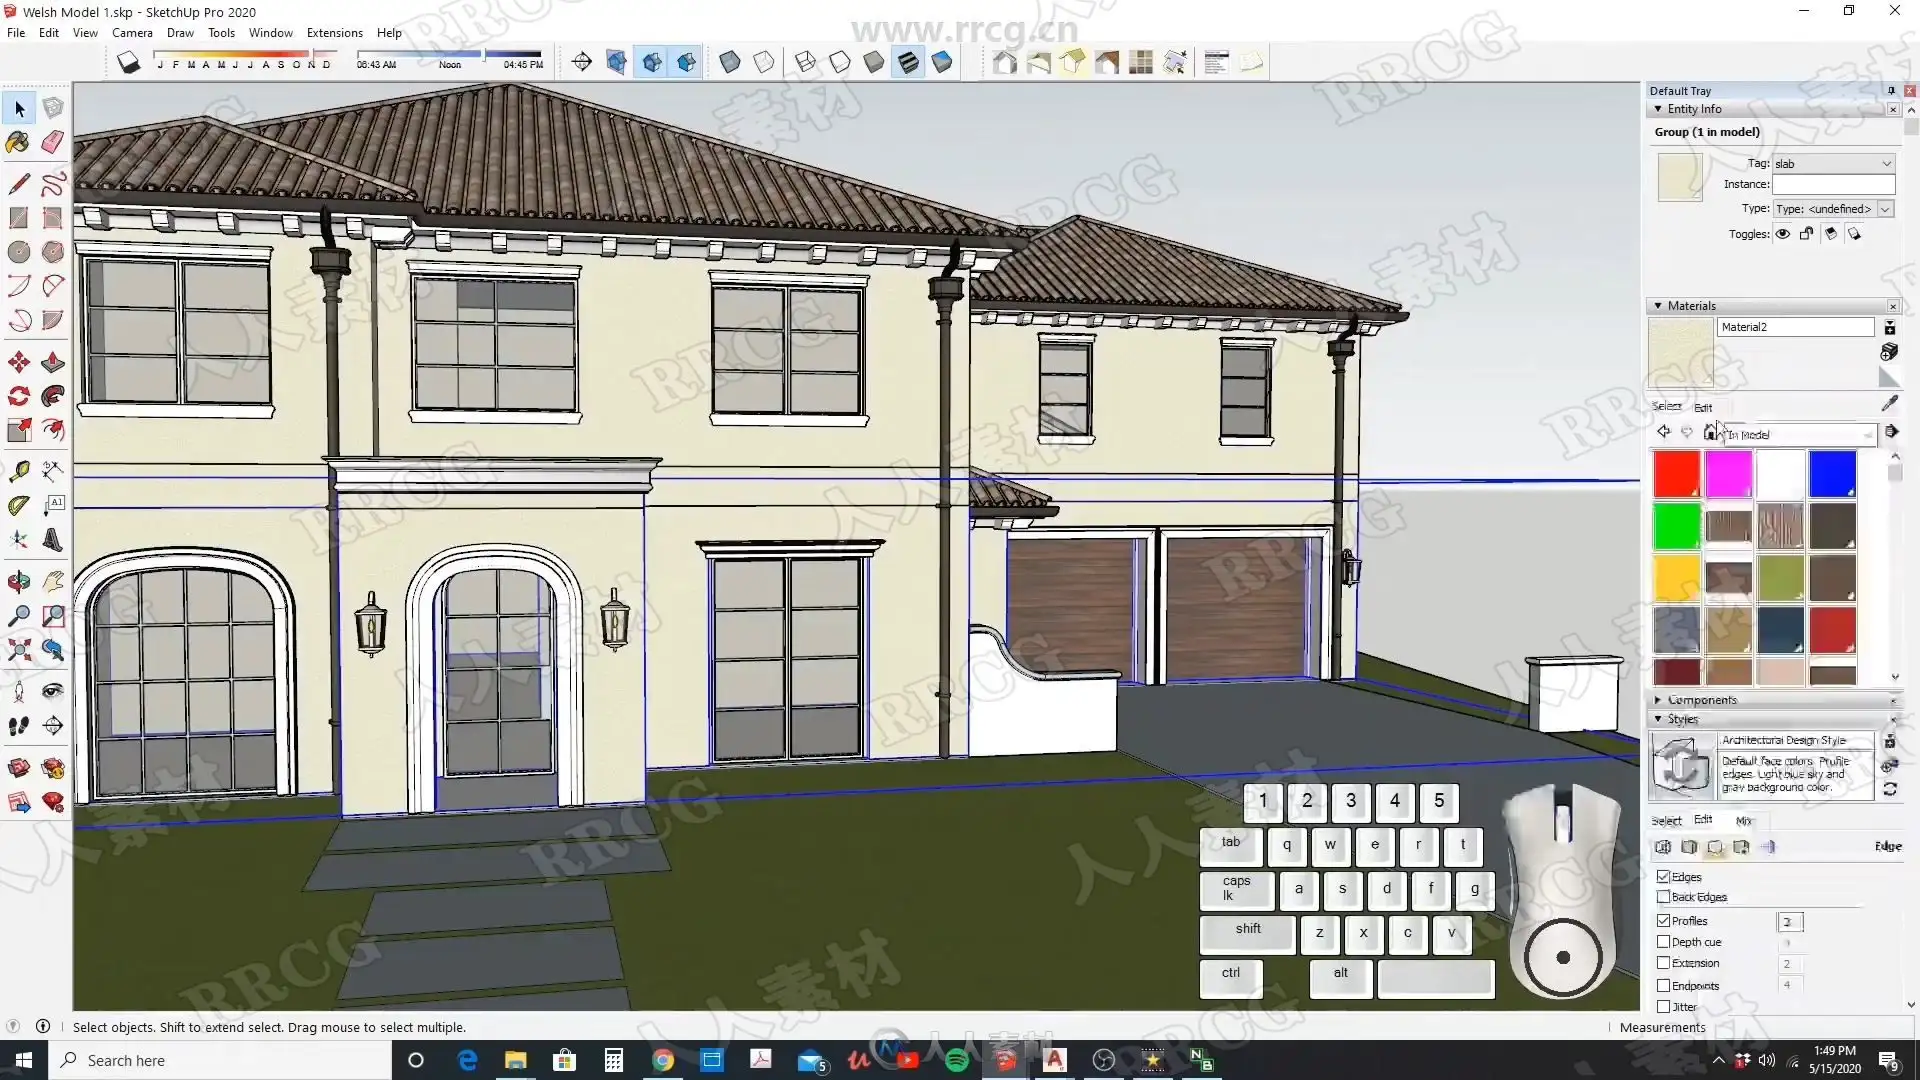1920x1080 pixels.
Task: Open the Tag dropdown showing slab
Action: (1833, 163)
